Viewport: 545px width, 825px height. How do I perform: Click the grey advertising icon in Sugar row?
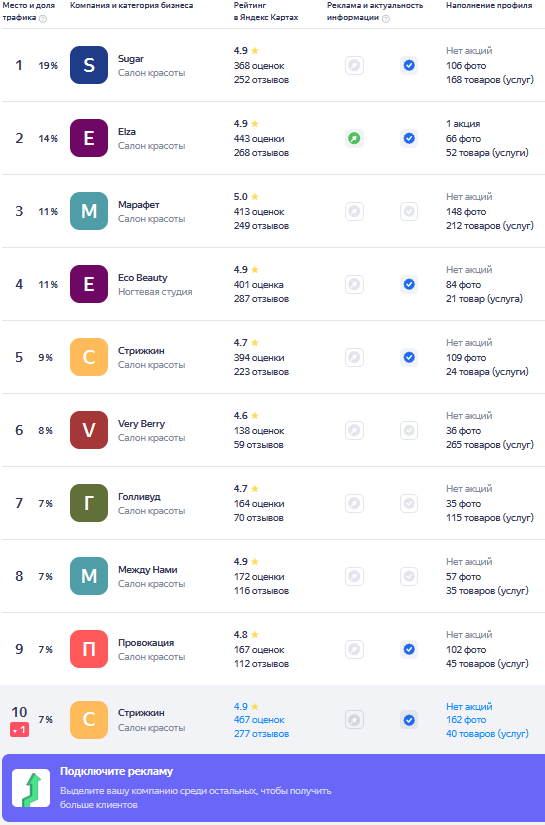pos(355,66)
